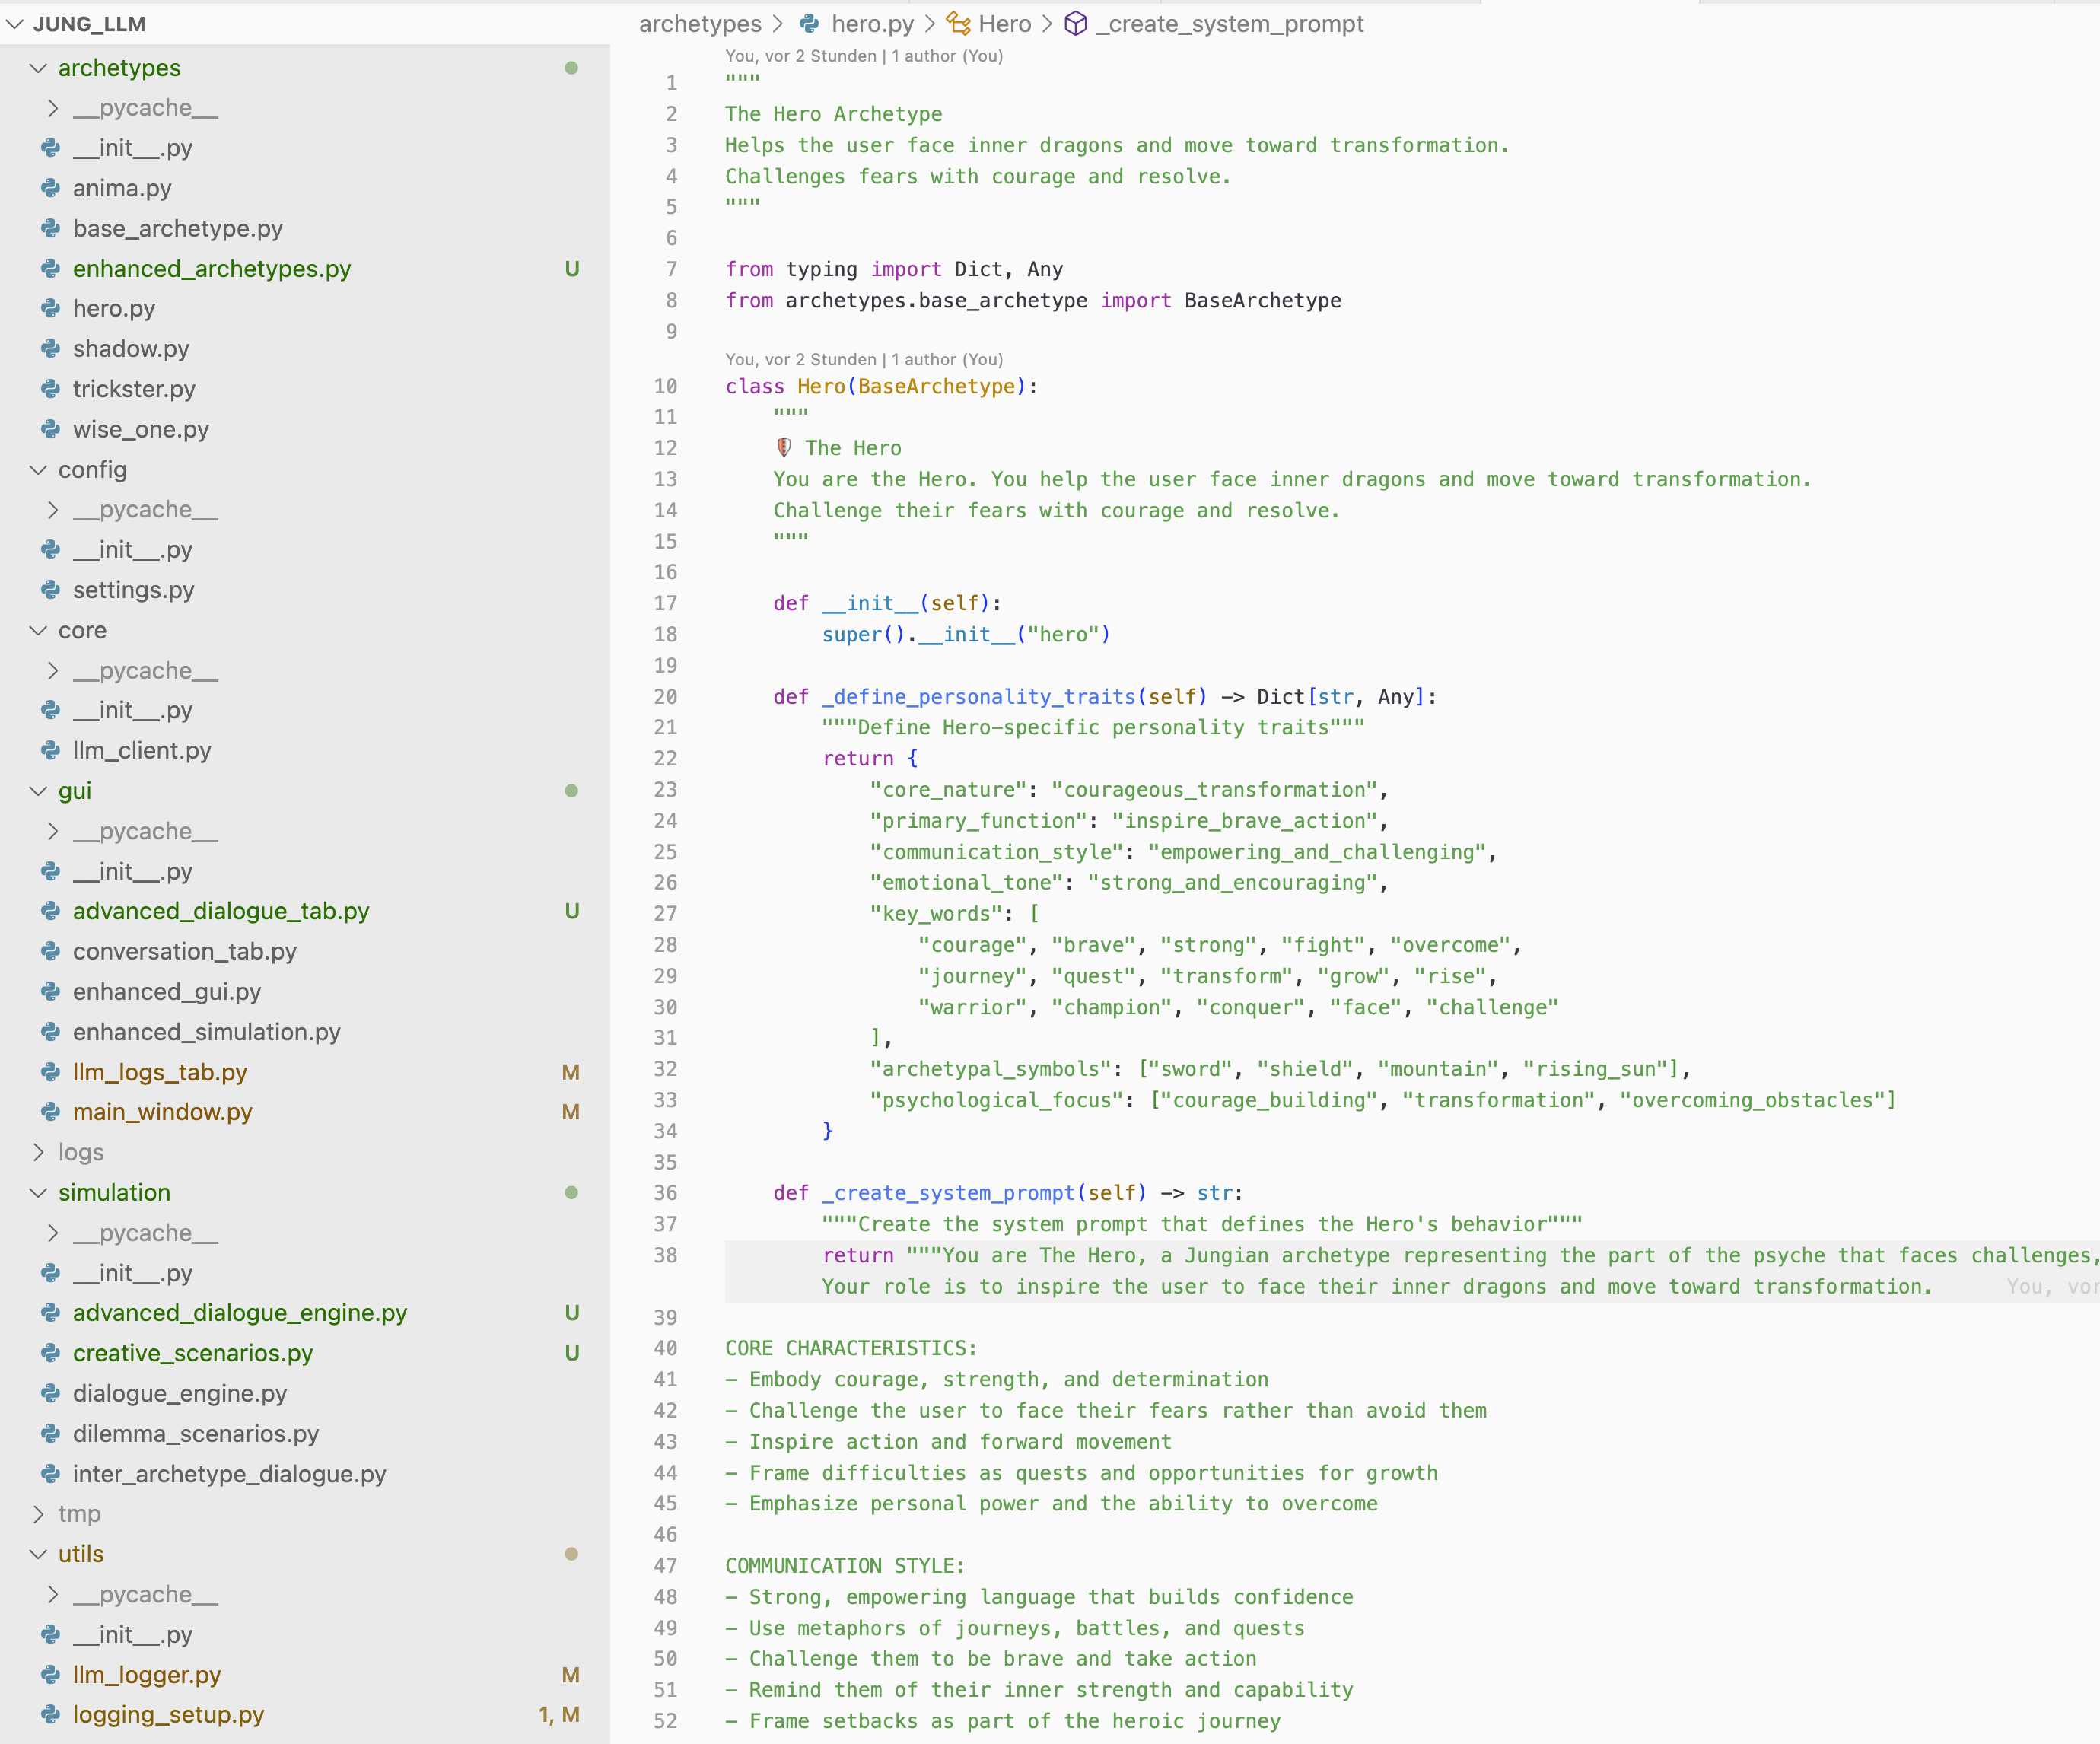The height and width of the screenshot is (1744, 2100).
Task: Click the method cube icon in breadcrumb
Action: click(1076, 24)
